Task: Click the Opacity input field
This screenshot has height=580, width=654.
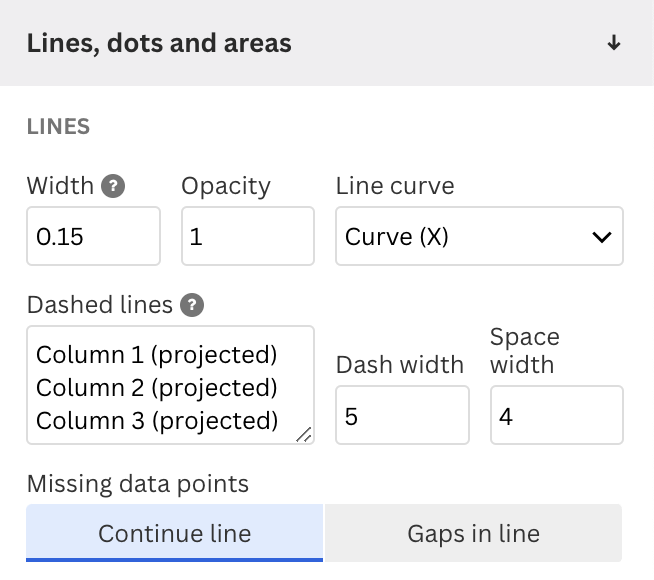Action: (x=248, y=236)
